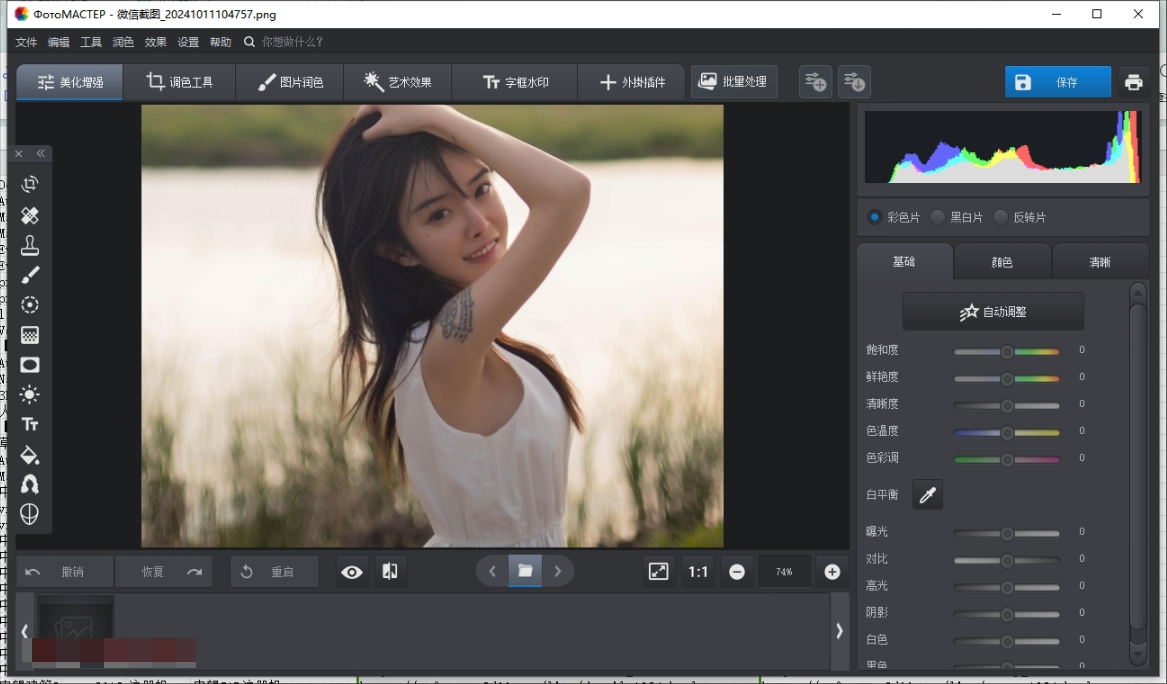The height and width of the screenshot is (684, 1167).
Task: Select the portrait head silhouette tool
Action: [x=30, y=485]
